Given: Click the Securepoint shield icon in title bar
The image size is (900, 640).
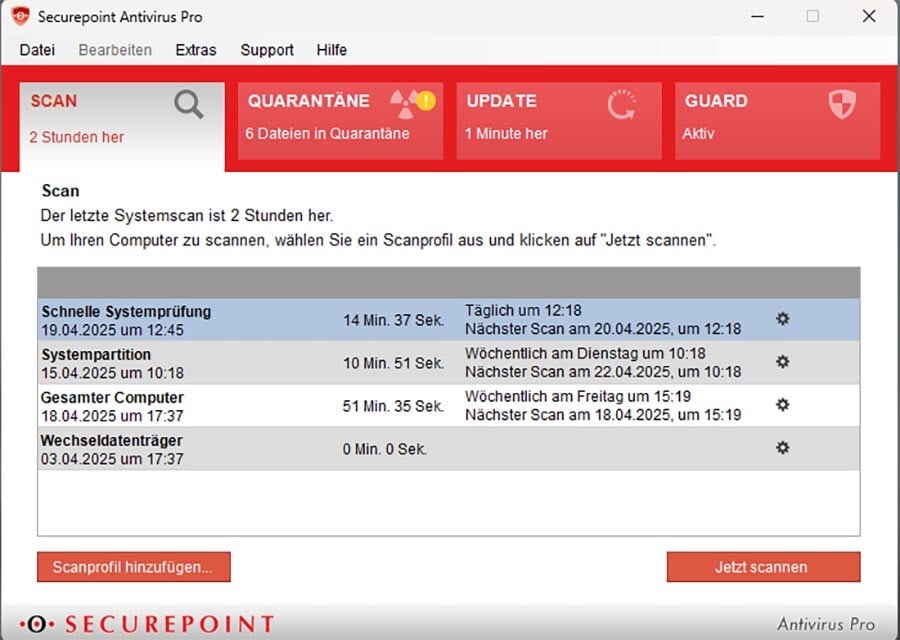Looking at the screenshot, I should point(20,16).
